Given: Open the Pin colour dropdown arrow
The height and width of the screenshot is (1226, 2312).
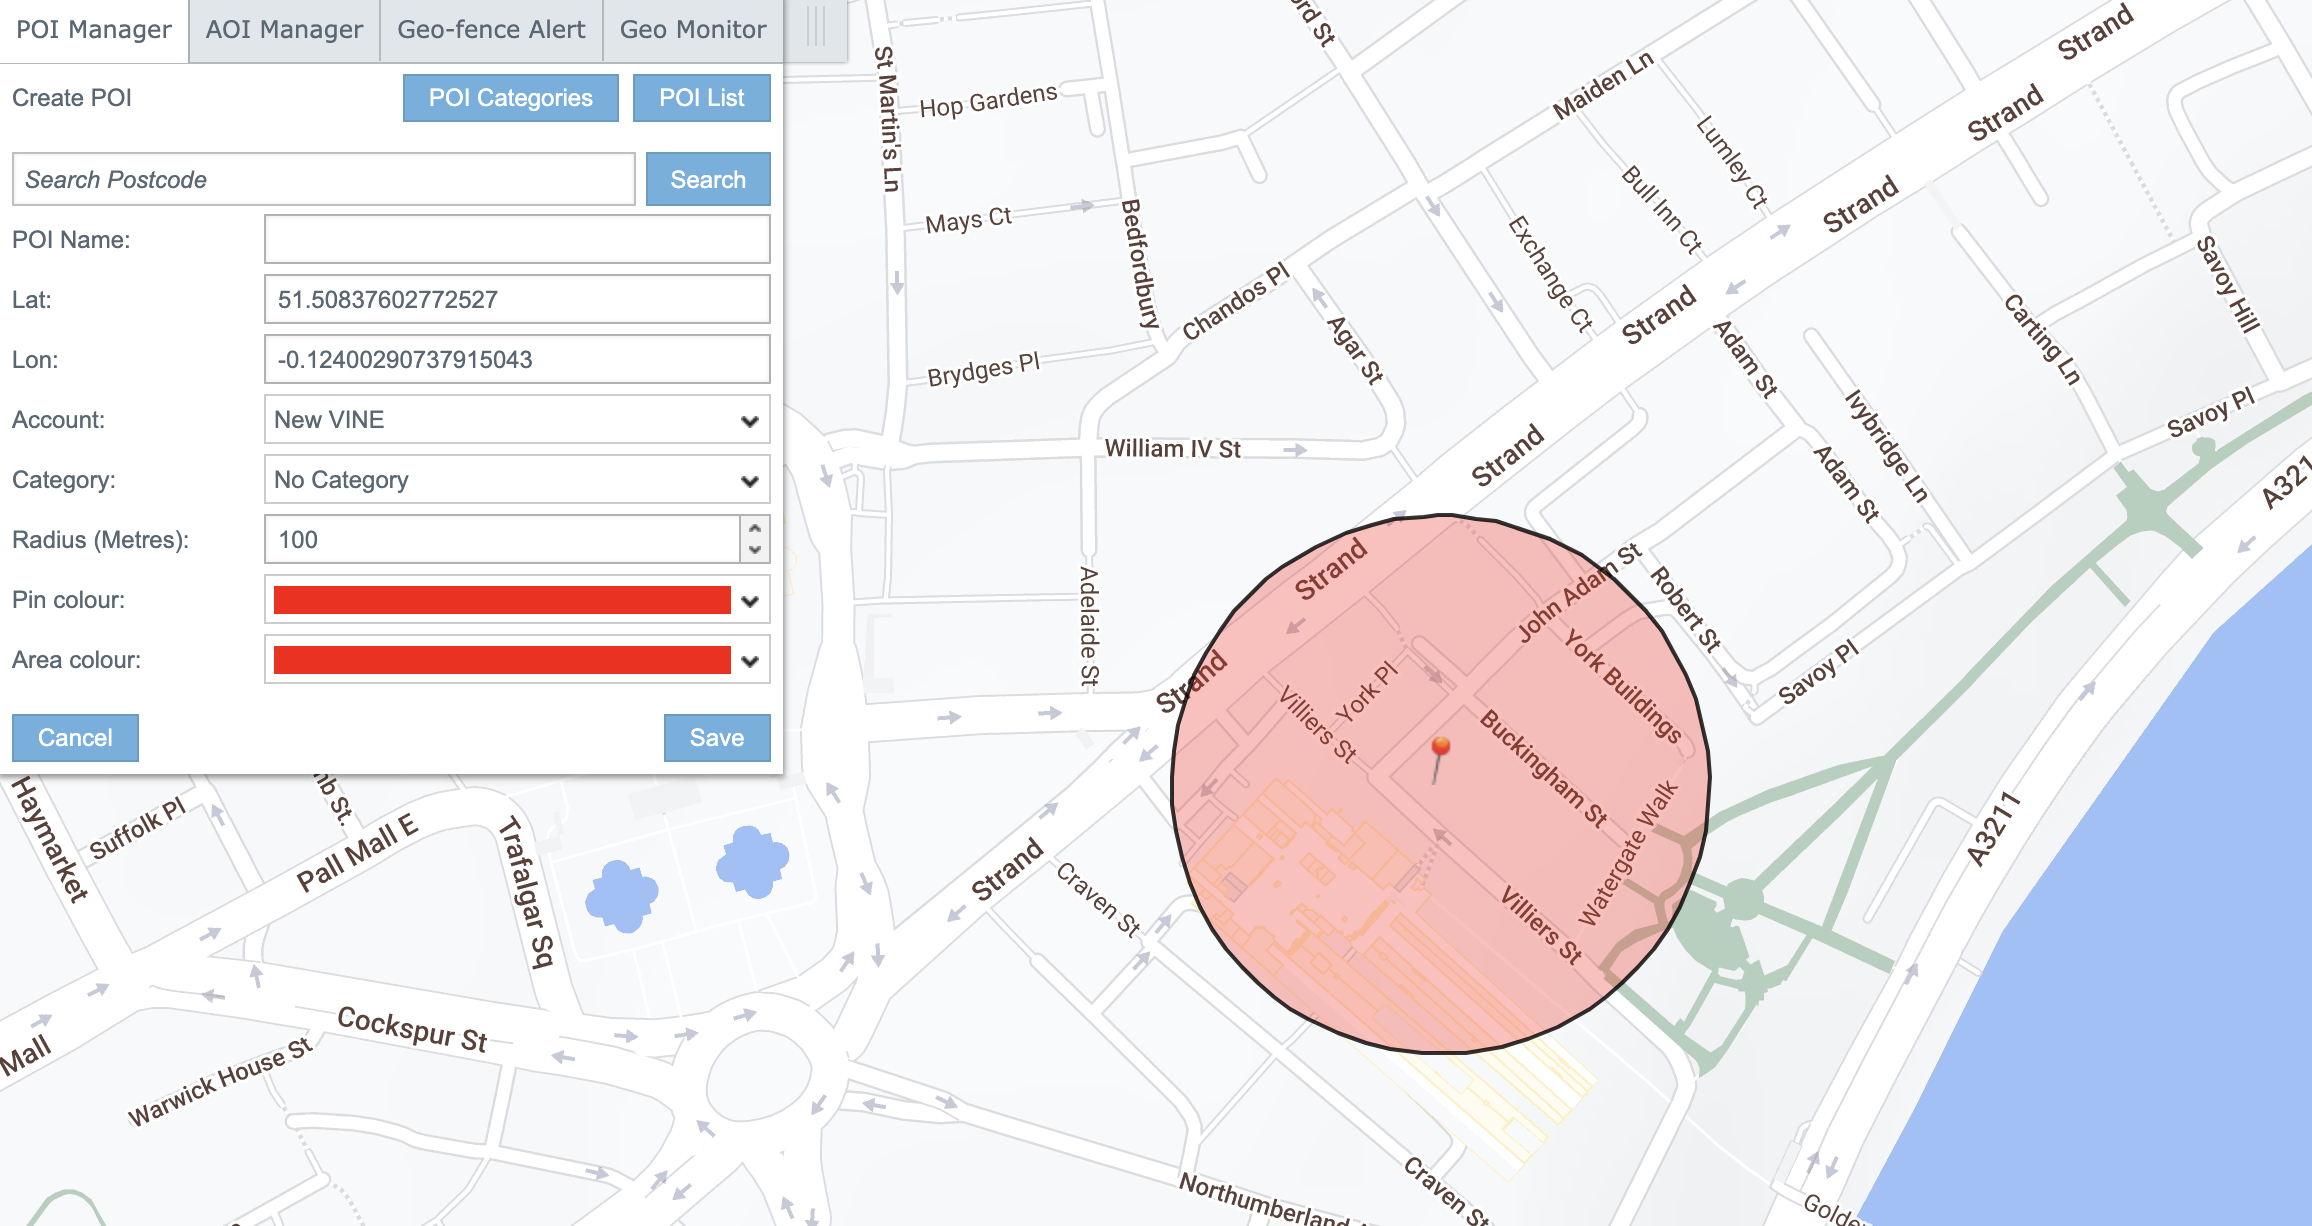Looking at the screenshot, I should tap(750, 601).
